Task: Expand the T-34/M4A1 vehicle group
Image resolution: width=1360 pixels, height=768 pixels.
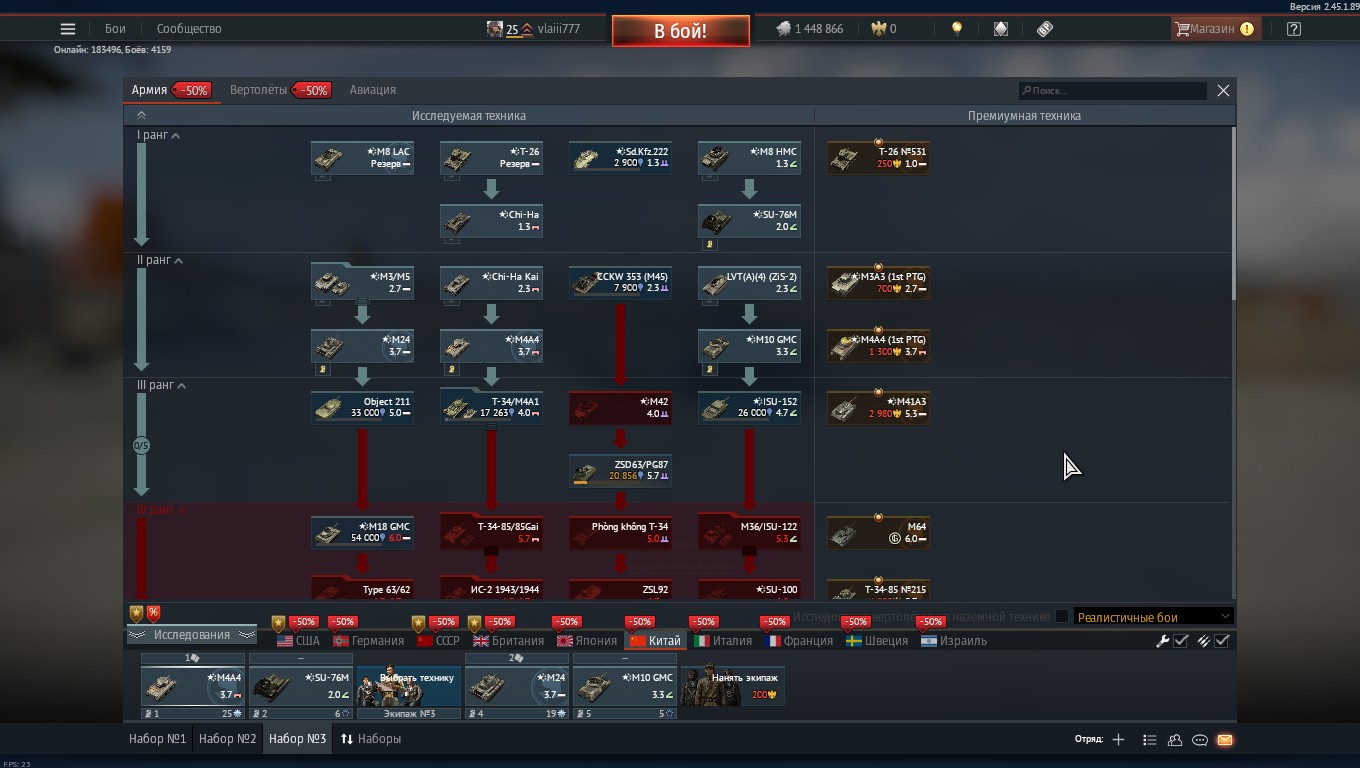Action: (x=491, y=408)
